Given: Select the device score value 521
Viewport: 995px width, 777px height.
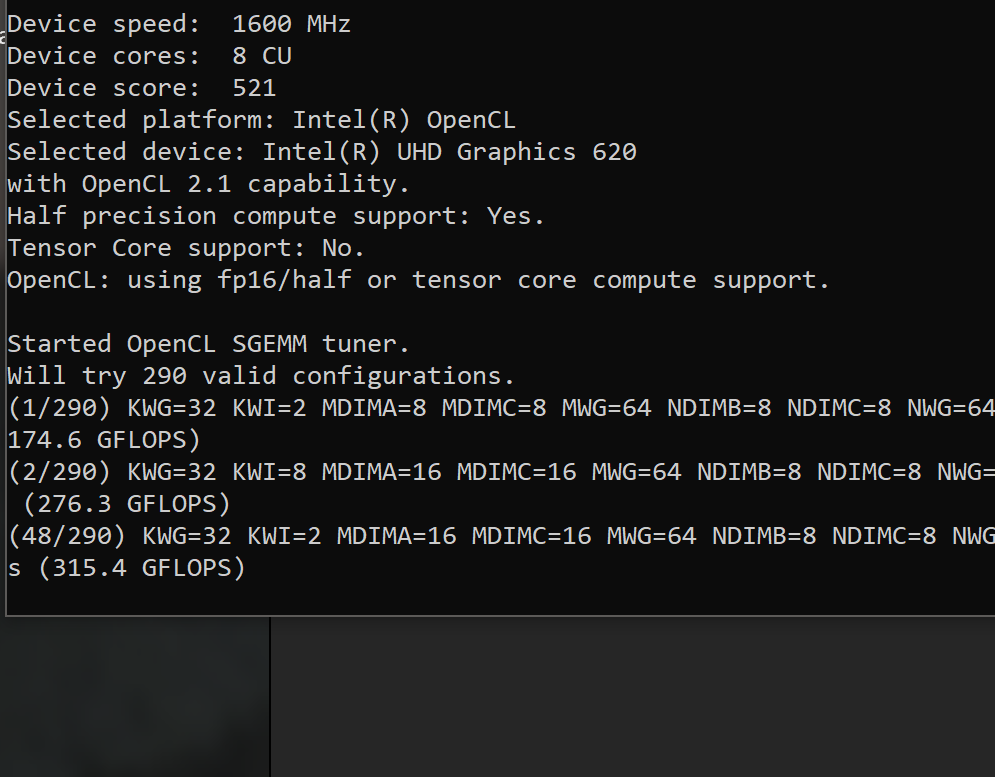Looking at the screenshot, I should point(254,88).
